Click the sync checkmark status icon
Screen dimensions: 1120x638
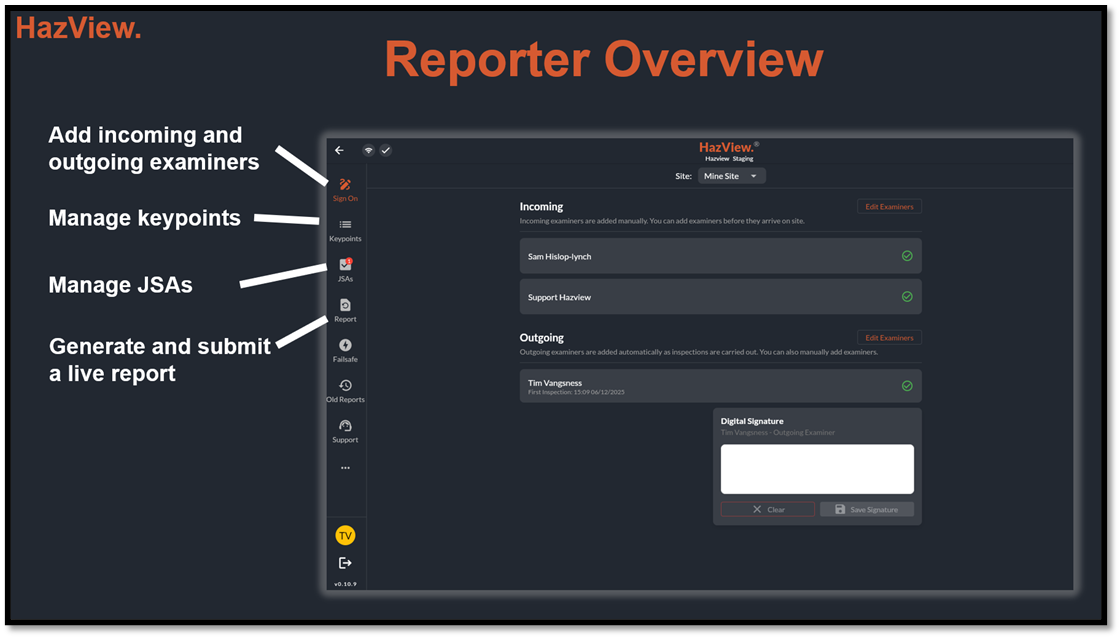click(385, 150)
